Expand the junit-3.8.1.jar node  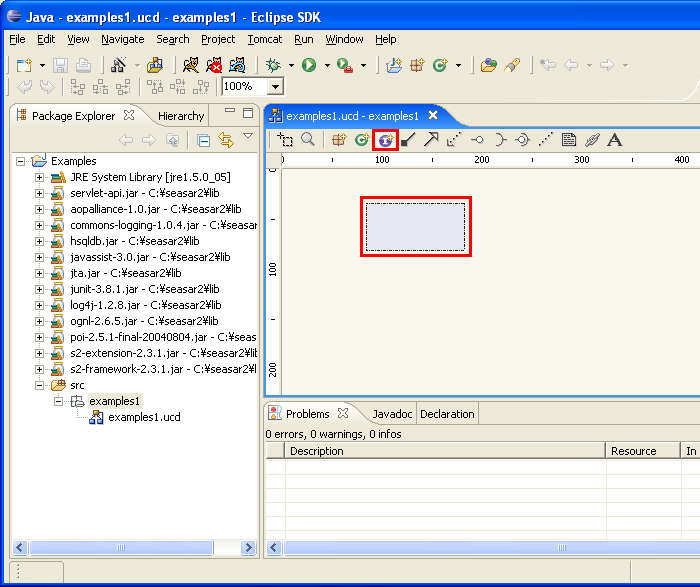click(40, 289)
